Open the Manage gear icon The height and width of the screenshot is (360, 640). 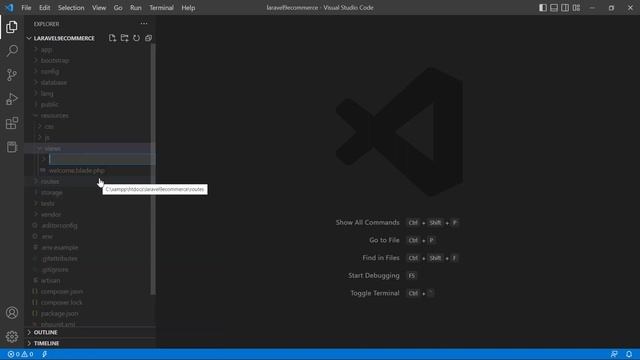click(x=12, y=336)
